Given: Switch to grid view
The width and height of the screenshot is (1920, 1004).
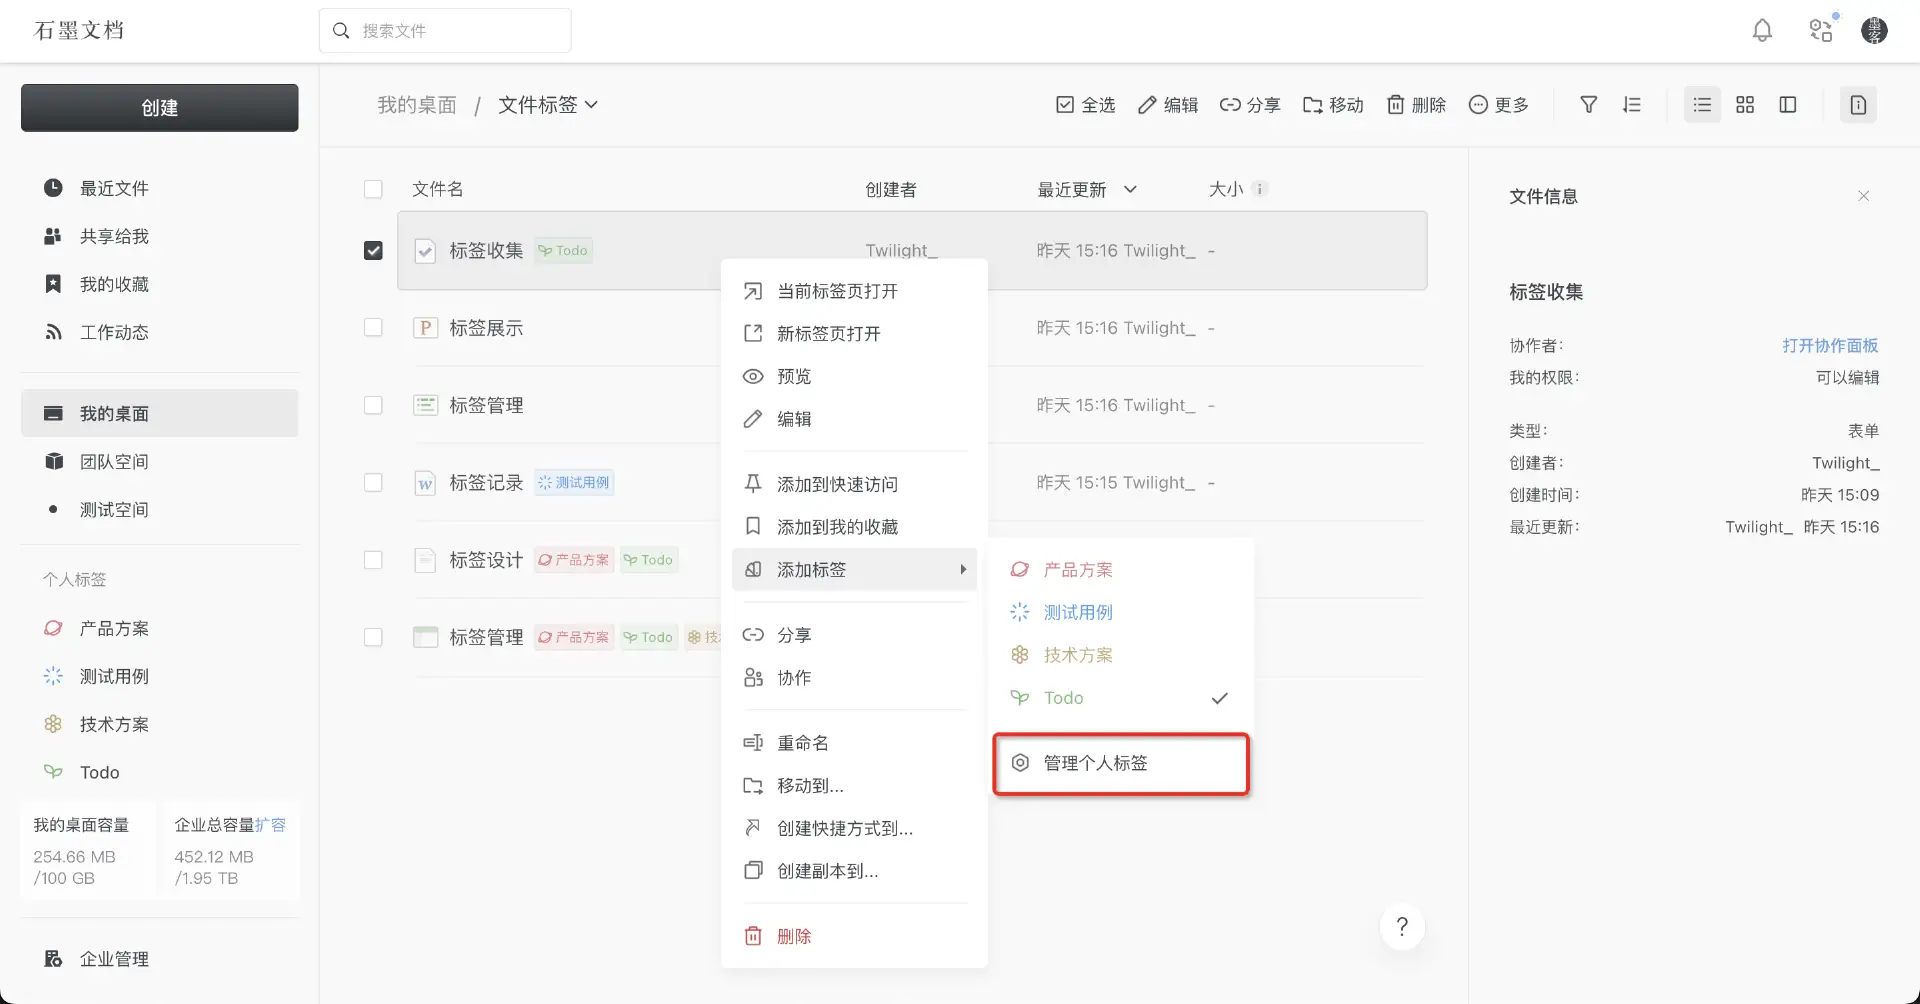Looking at the screenshot, I should point(1745,105).
